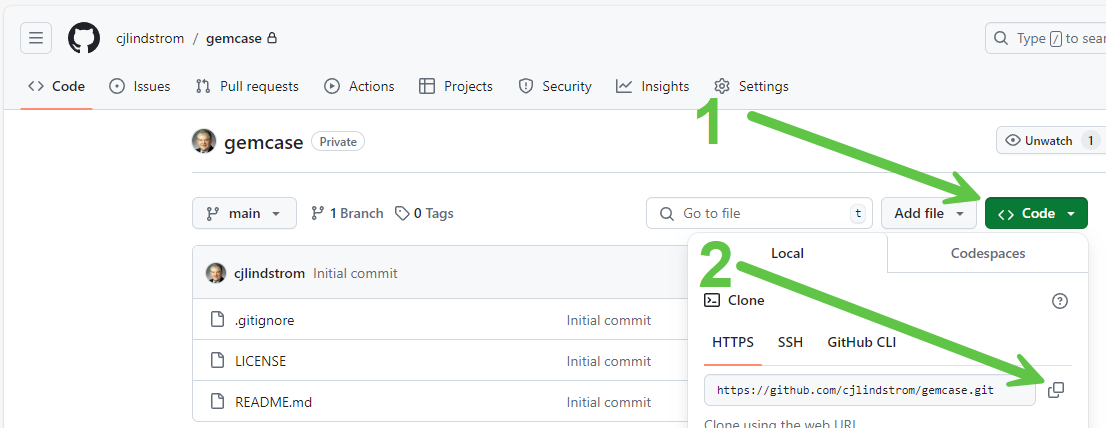Open the Issues tab

140,86
